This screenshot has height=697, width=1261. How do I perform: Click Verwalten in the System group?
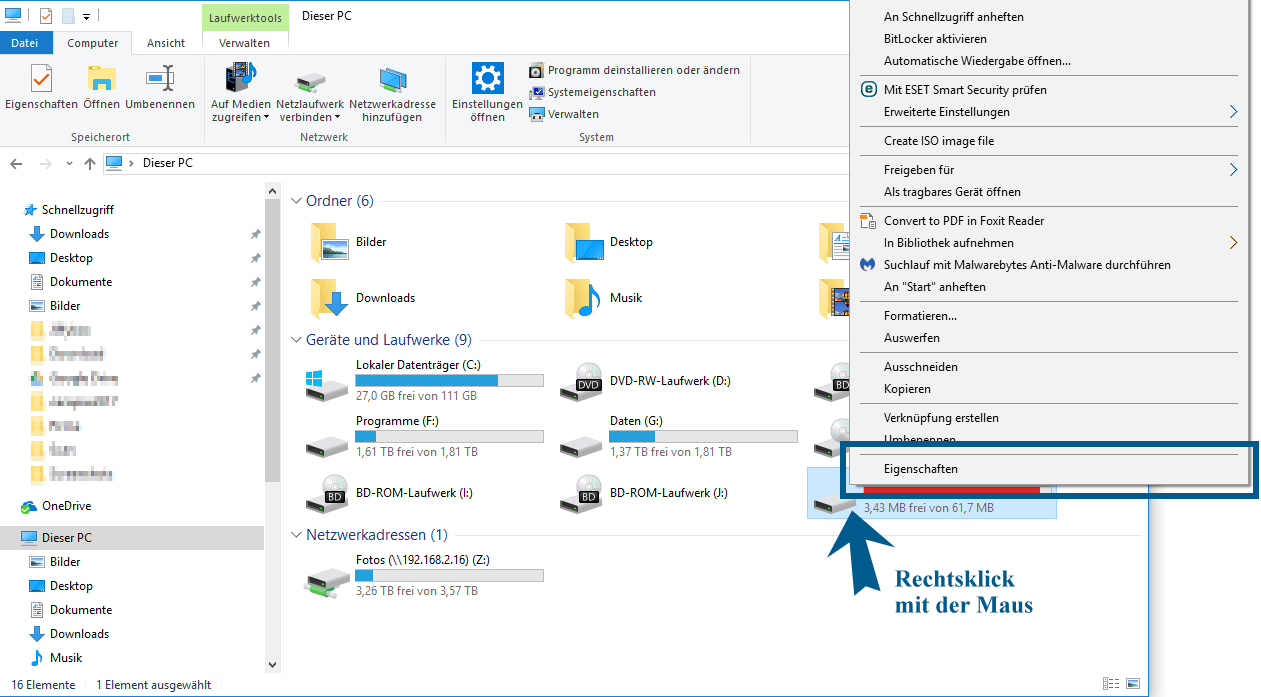pos(565,114)
